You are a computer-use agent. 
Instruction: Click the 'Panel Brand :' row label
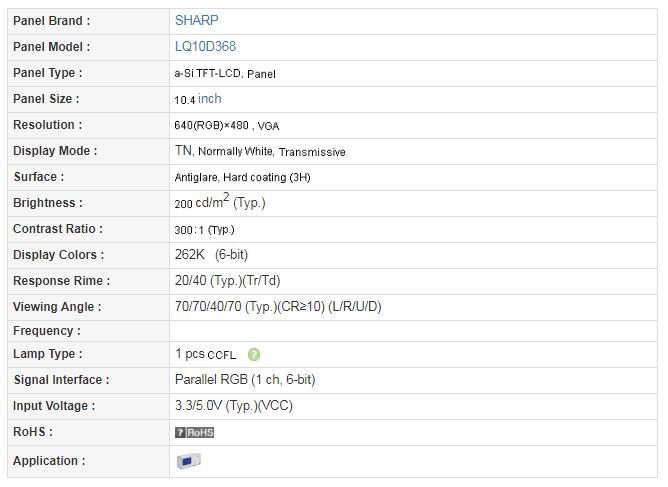[x=51, y=20]
